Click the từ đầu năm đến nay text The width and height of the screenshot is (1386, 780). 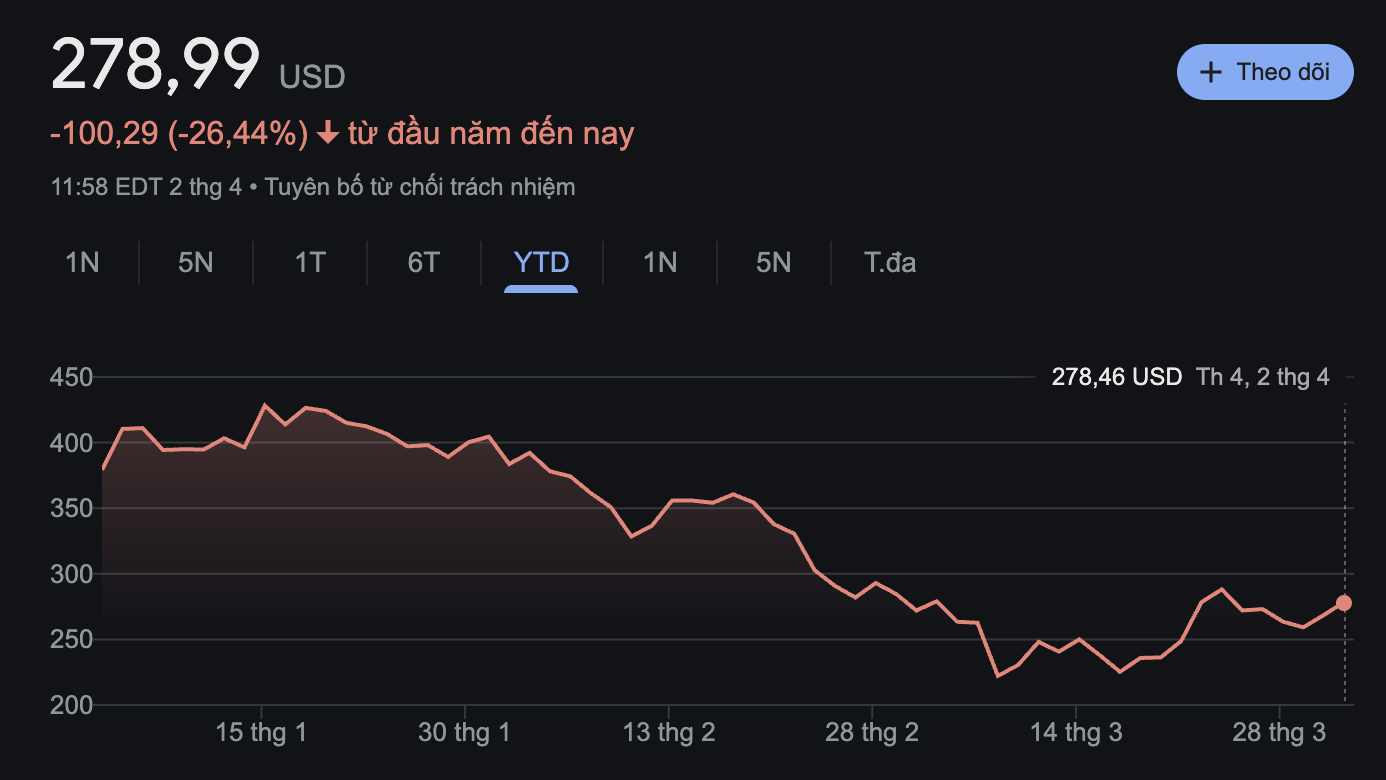(491, 133)
